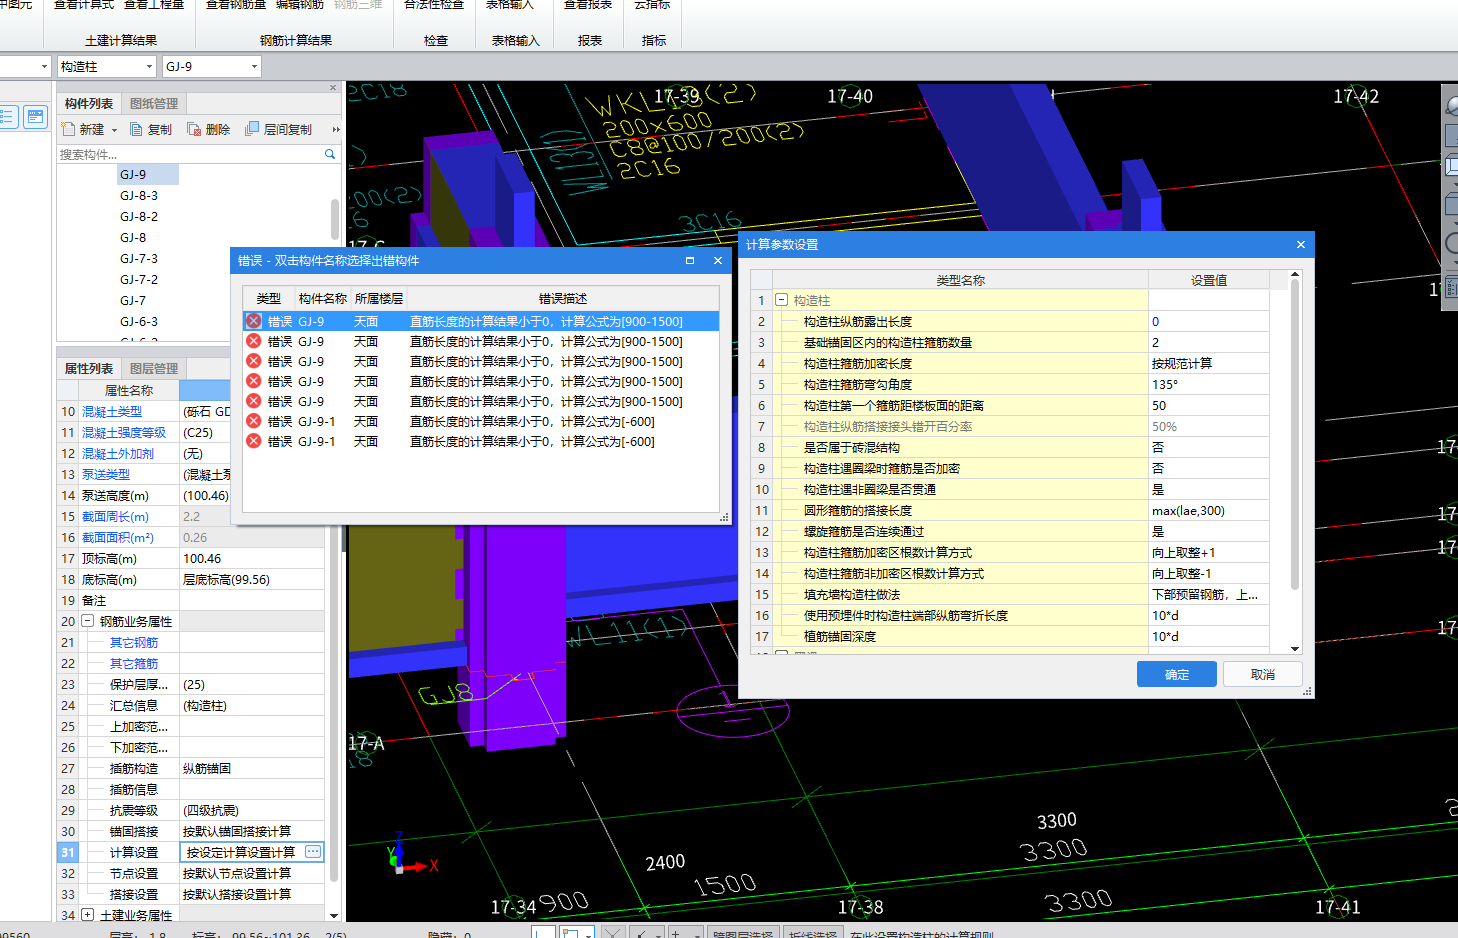Viewport: 1458px width, 938px height.
Task: Click the orbit sphere icon in view toolbar
Action: [1452, 104]
